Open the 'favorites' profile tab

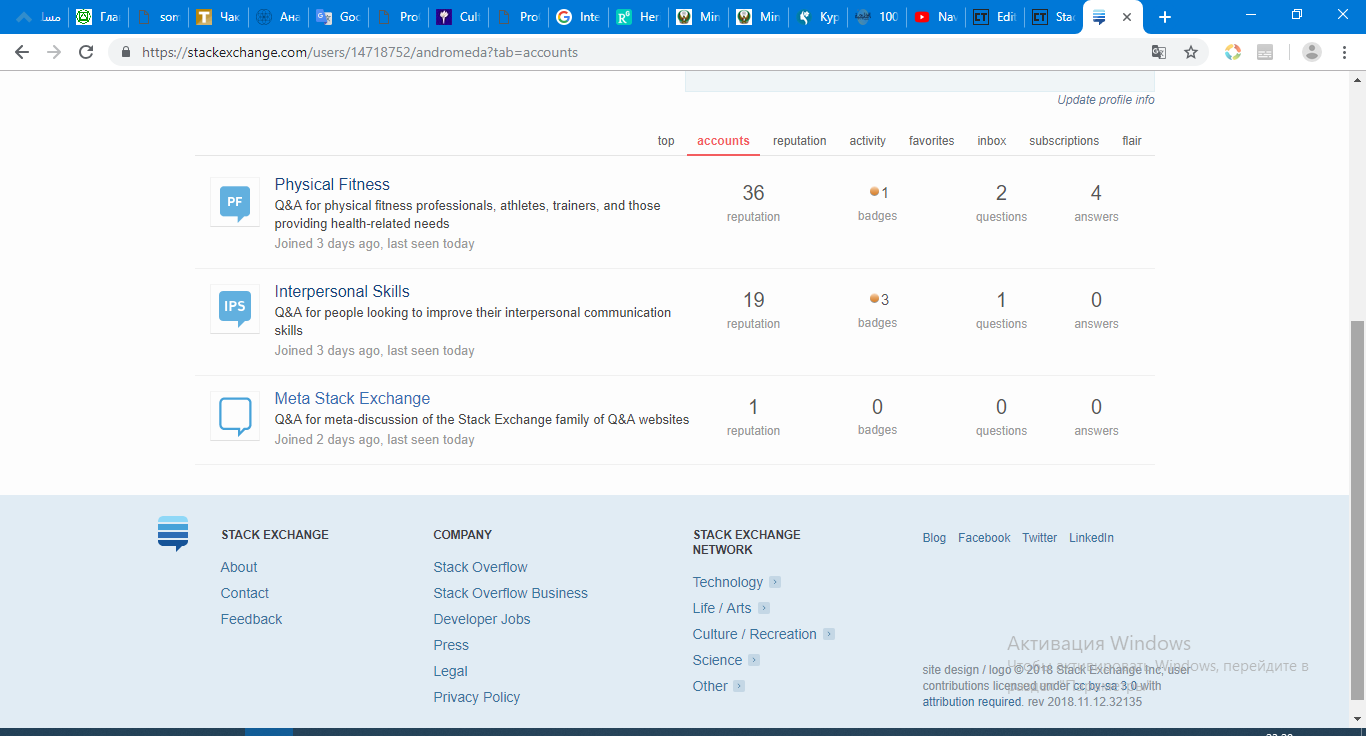click(931, 141)
